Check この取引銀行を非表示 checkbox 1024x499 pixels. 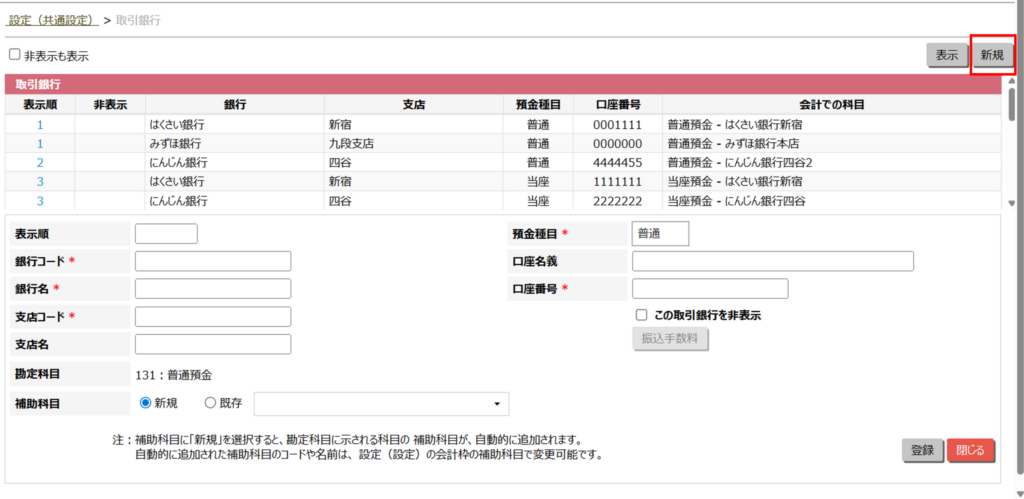tap(642, 315)
